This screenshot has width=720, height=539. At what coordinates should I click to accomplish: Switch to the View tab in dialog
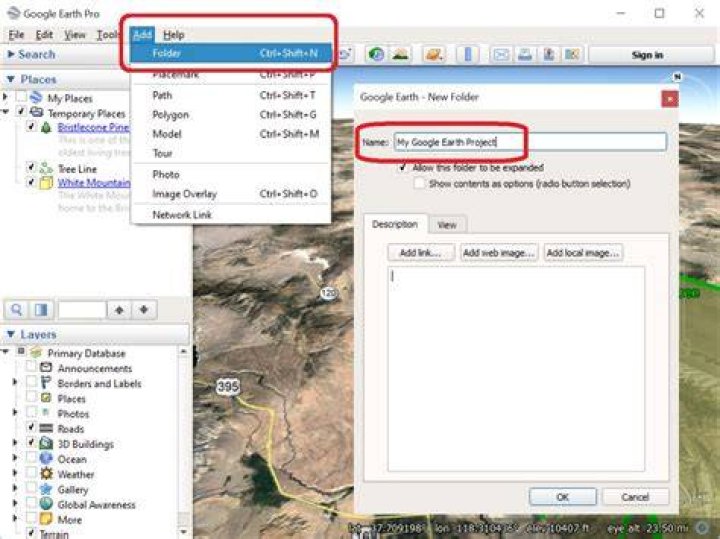click(447, 225)
